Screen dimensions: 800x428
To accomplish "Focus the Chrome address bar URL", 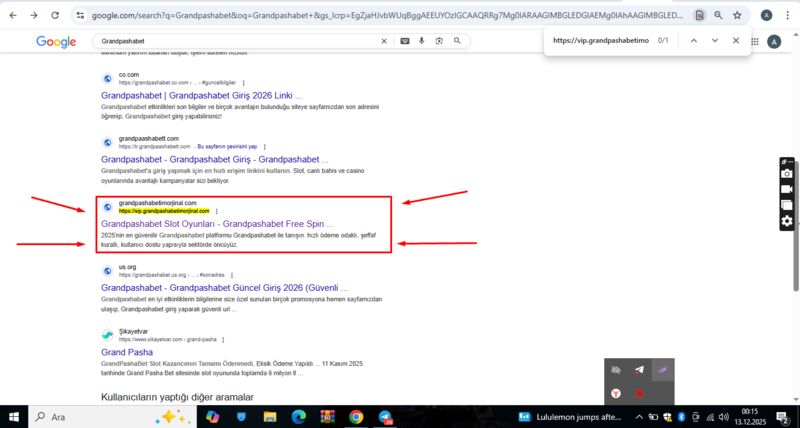I will pyautogui.click(x=387, y=15).
